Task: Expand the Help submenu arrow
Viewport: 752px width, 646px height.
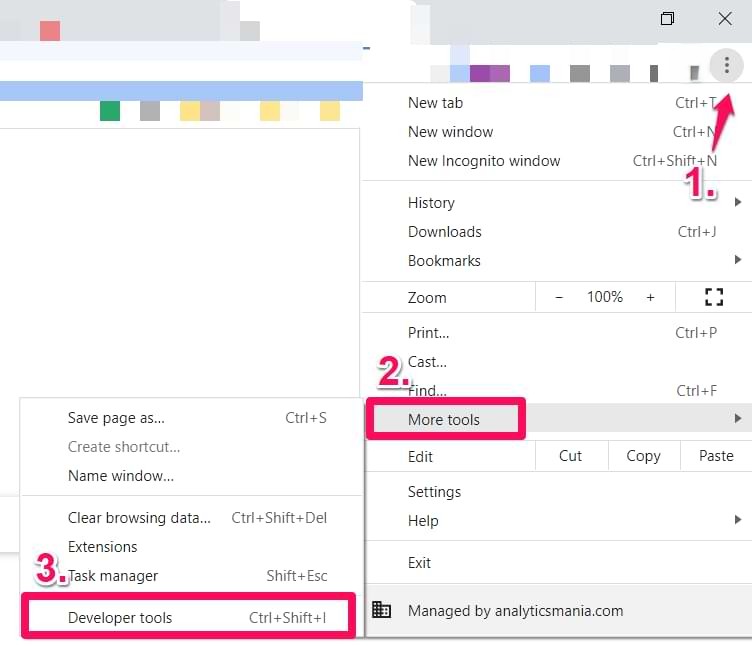Action: pos(738,521)
